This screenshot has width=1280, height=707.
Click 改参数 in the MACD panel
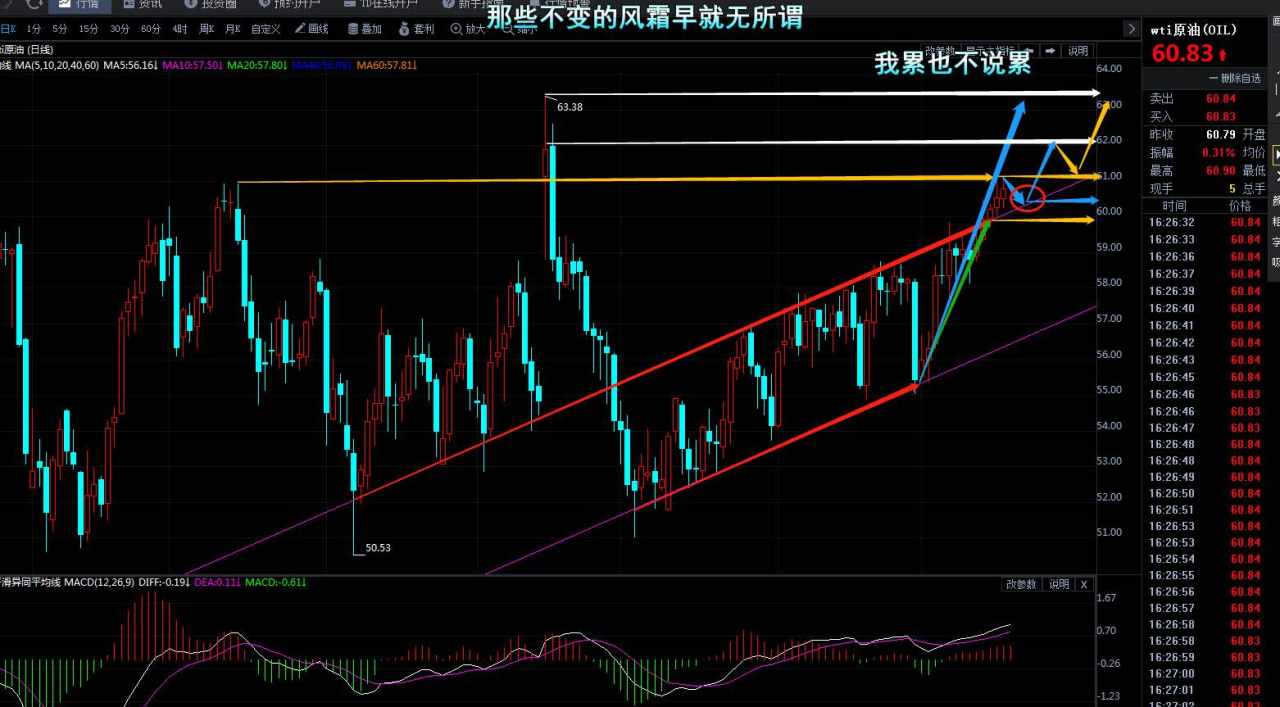click(x=1021, y=584)
